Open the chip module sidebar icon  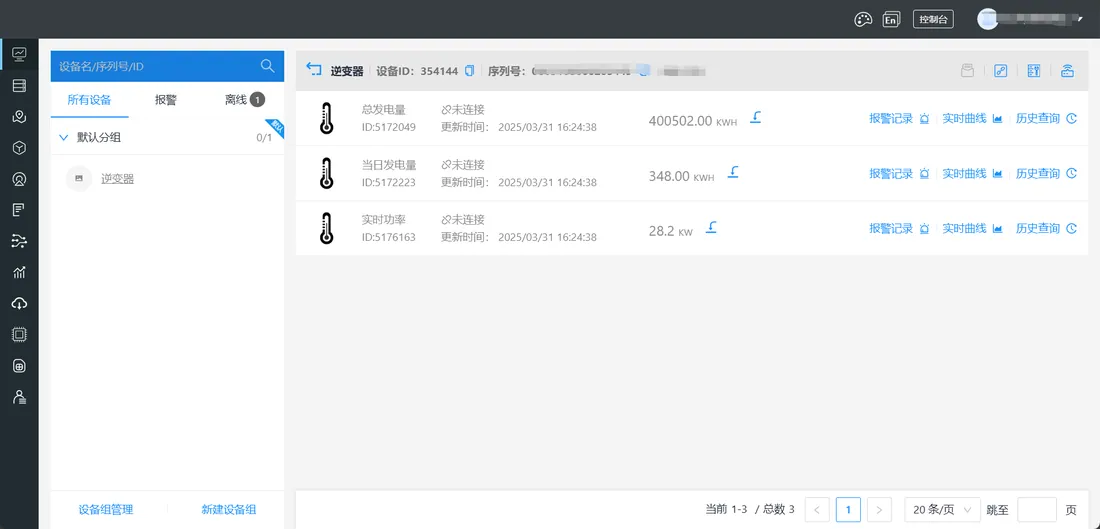point(19,335)
